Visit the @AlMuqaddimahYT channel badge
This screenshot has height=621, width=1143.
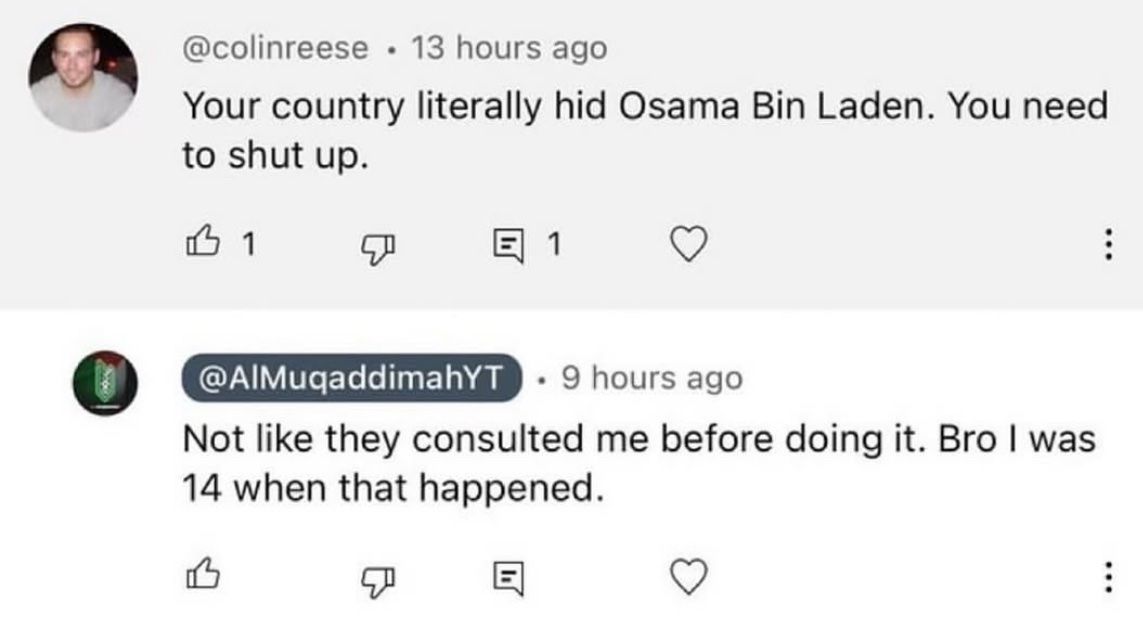352,378
